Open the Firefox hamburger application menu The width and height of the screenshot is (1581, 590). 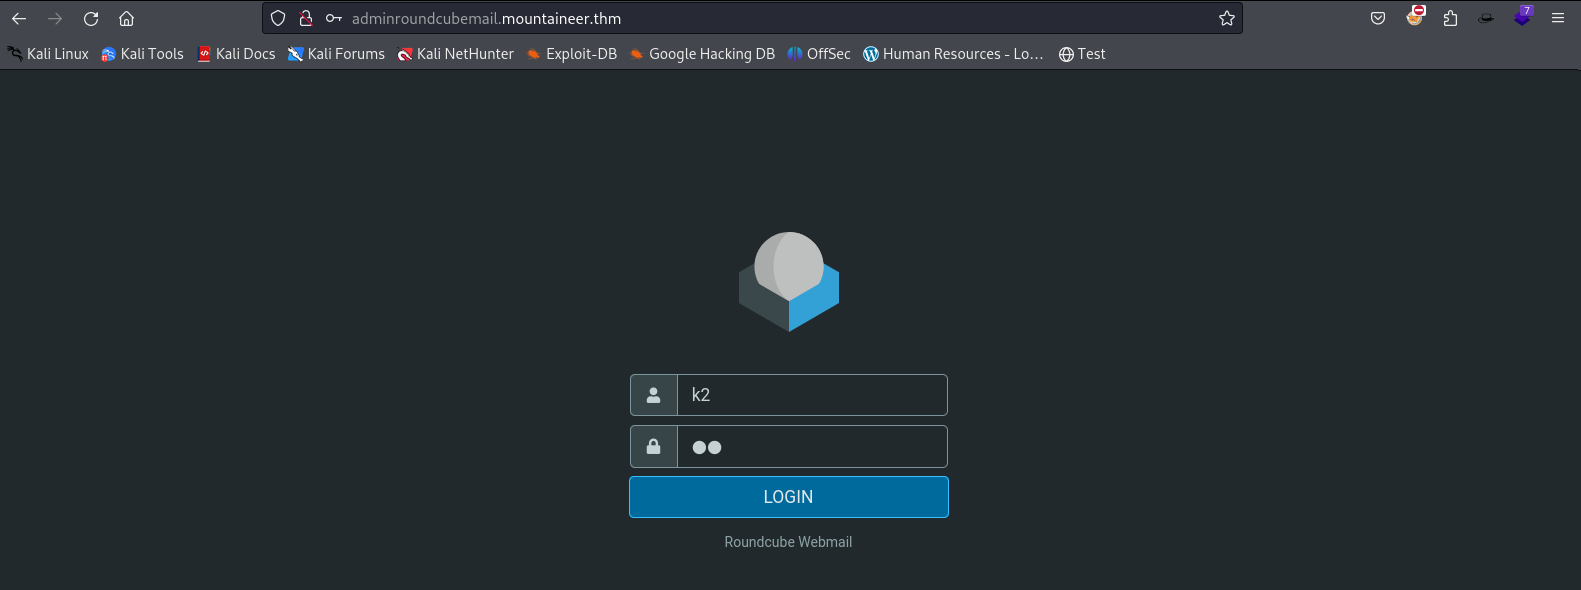pyautogui.click(x=1558, y=18)
